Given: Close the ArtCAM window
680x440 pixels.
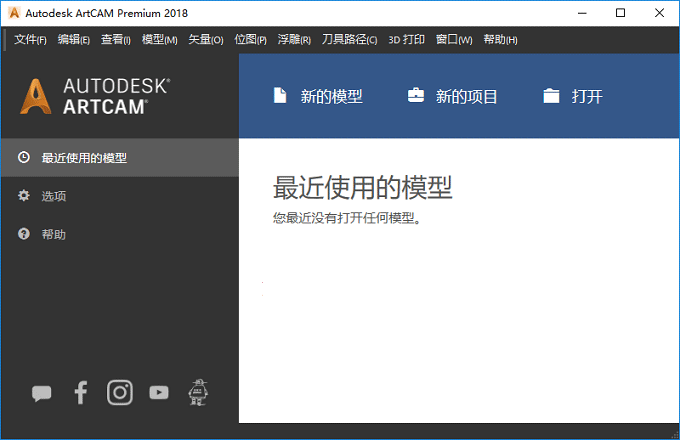Looking at the screenshot, I should coord(660,13).
